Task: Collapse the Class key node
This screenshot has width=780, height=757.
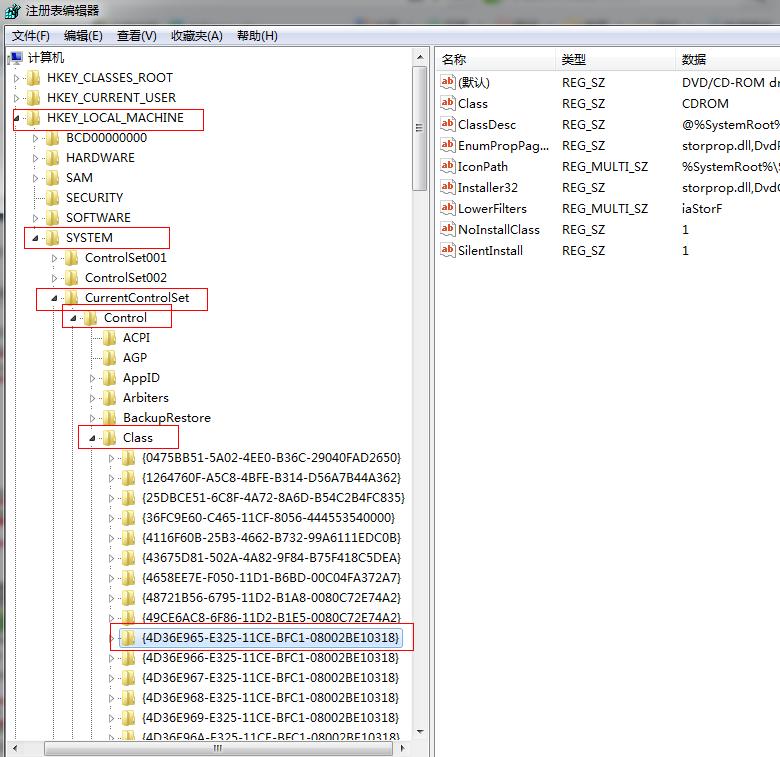Action: [x=92, y=438]
